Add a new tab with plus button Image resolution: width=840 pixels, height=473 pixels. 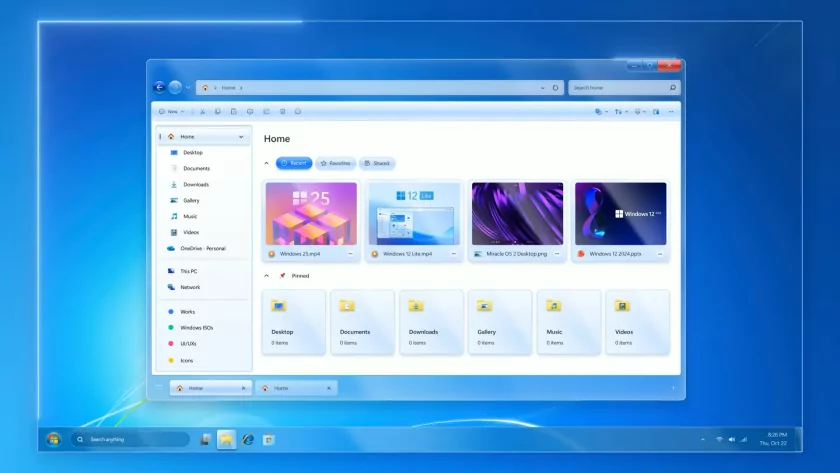point(673,388)
